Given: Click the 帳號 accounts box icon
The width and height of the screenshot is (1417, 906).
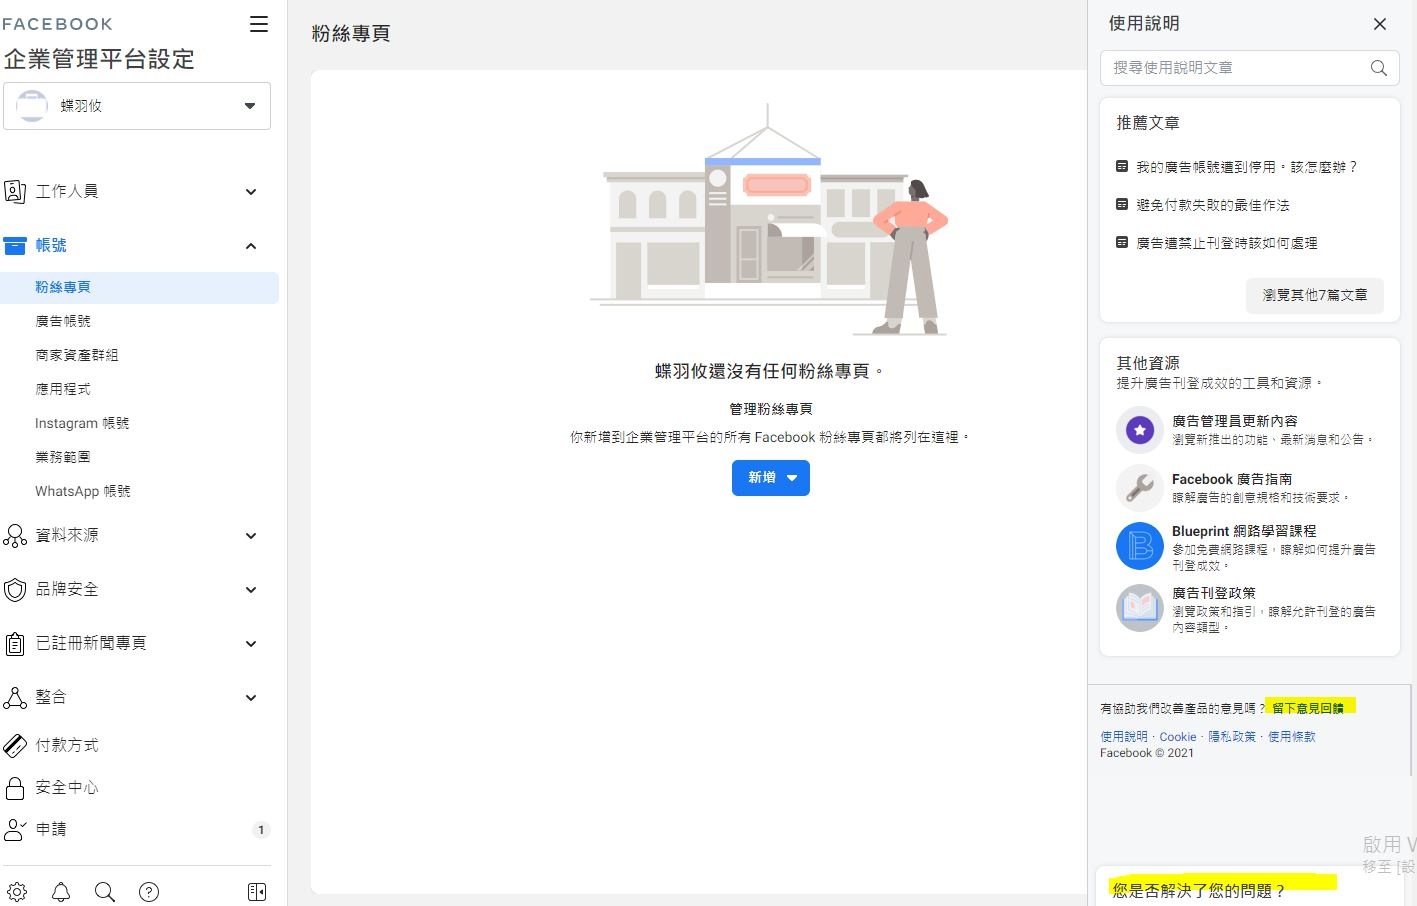Looking at the screenshot, I should point(15,245).
